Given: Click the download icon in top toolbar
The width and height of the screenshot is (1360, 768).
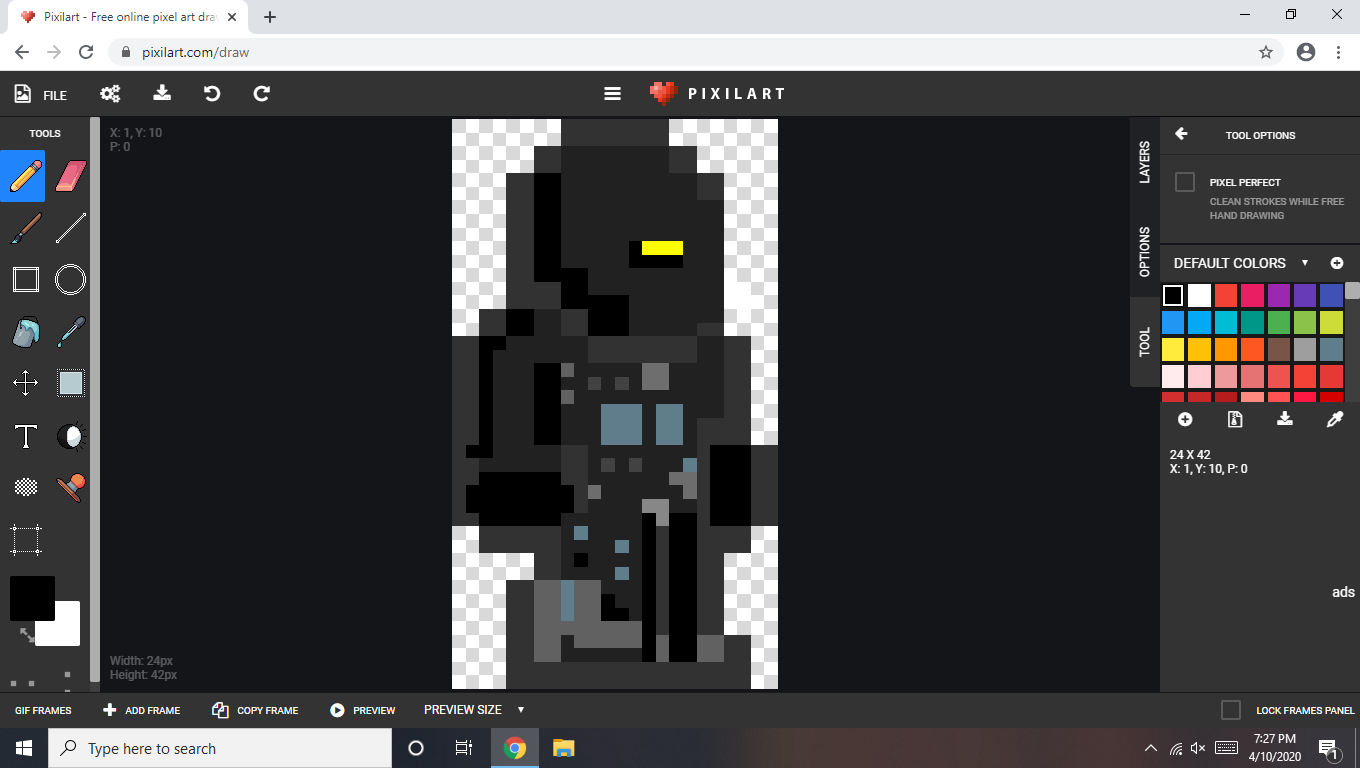Looking at the screenshot, I should (162, 93).
